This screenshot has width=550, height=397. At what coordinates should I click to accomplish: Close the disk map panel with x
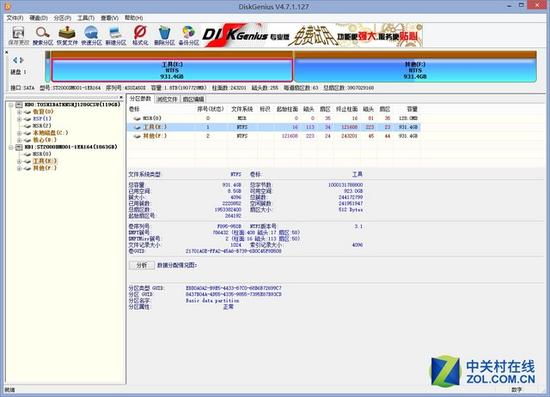tap(6, 53)
